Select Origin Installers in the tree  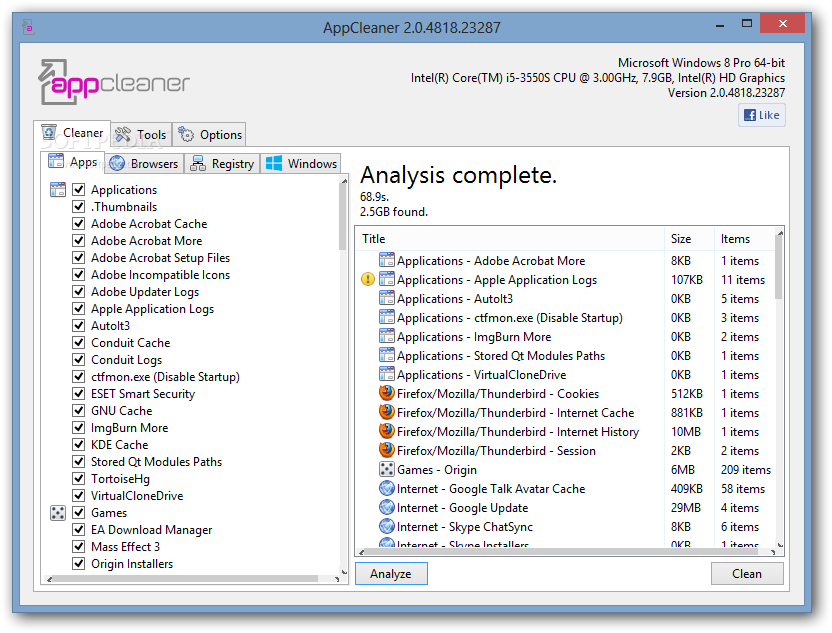pos(132,563)
